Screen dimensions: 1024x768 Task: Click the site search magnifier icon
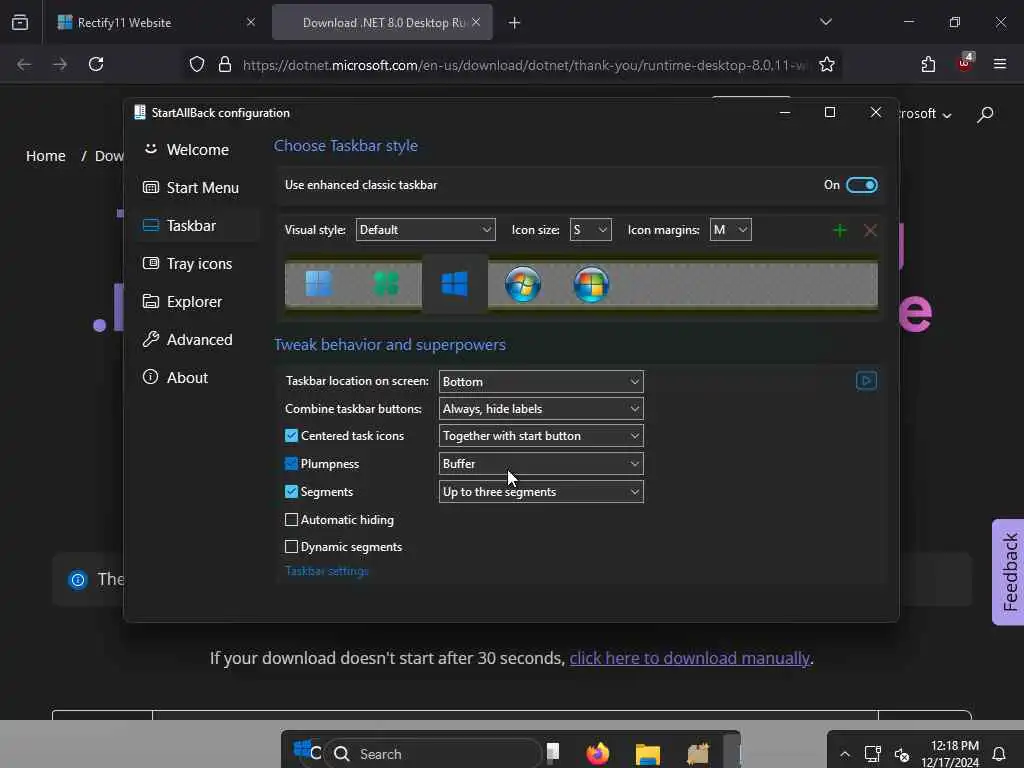coord(985,114)
